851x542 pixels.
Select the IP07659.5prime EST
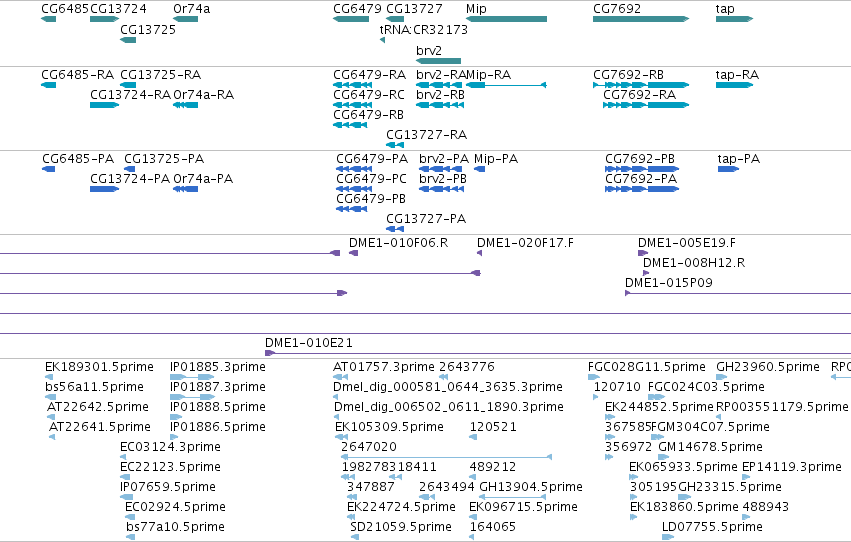pyautogui.click(x=126, y=497)
